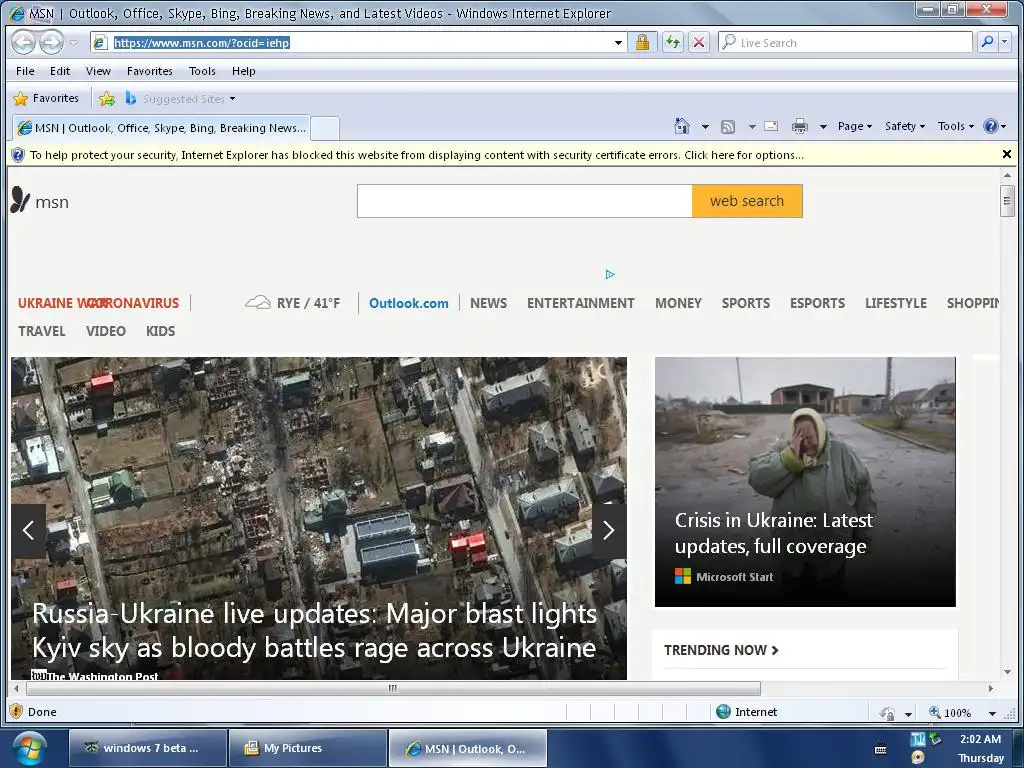
Task: Open a new blank tab
Action: point(325,129)
